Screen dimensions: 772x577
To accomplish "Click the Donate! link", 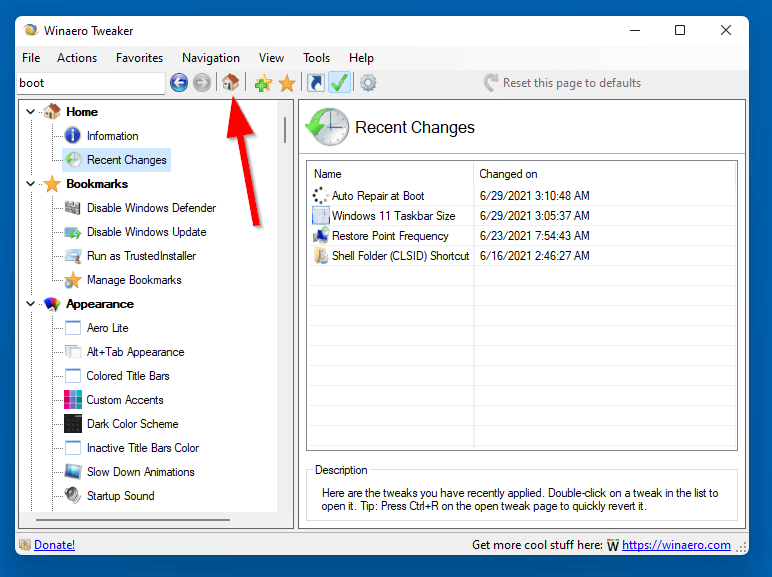I will (54, 545).
